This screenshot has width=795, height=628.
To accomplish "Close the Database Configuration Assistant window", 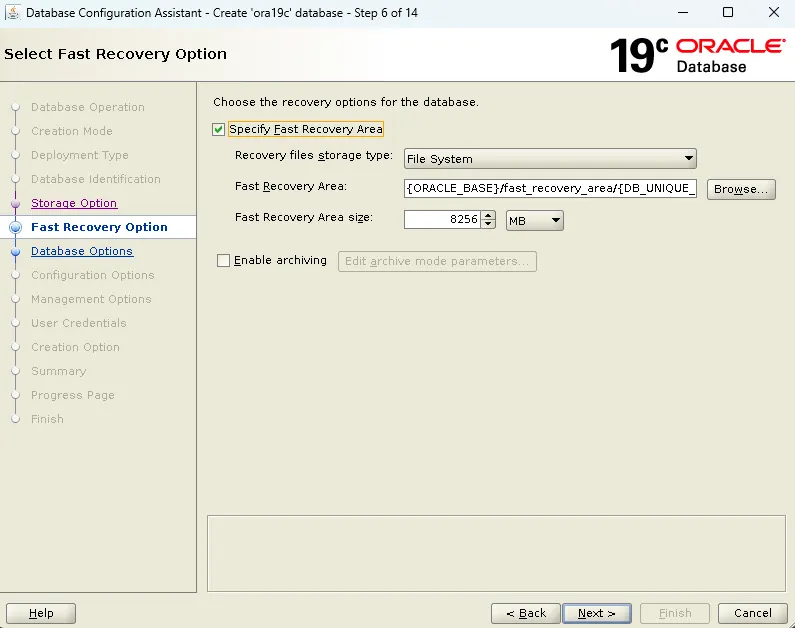I will click(774, 12).
